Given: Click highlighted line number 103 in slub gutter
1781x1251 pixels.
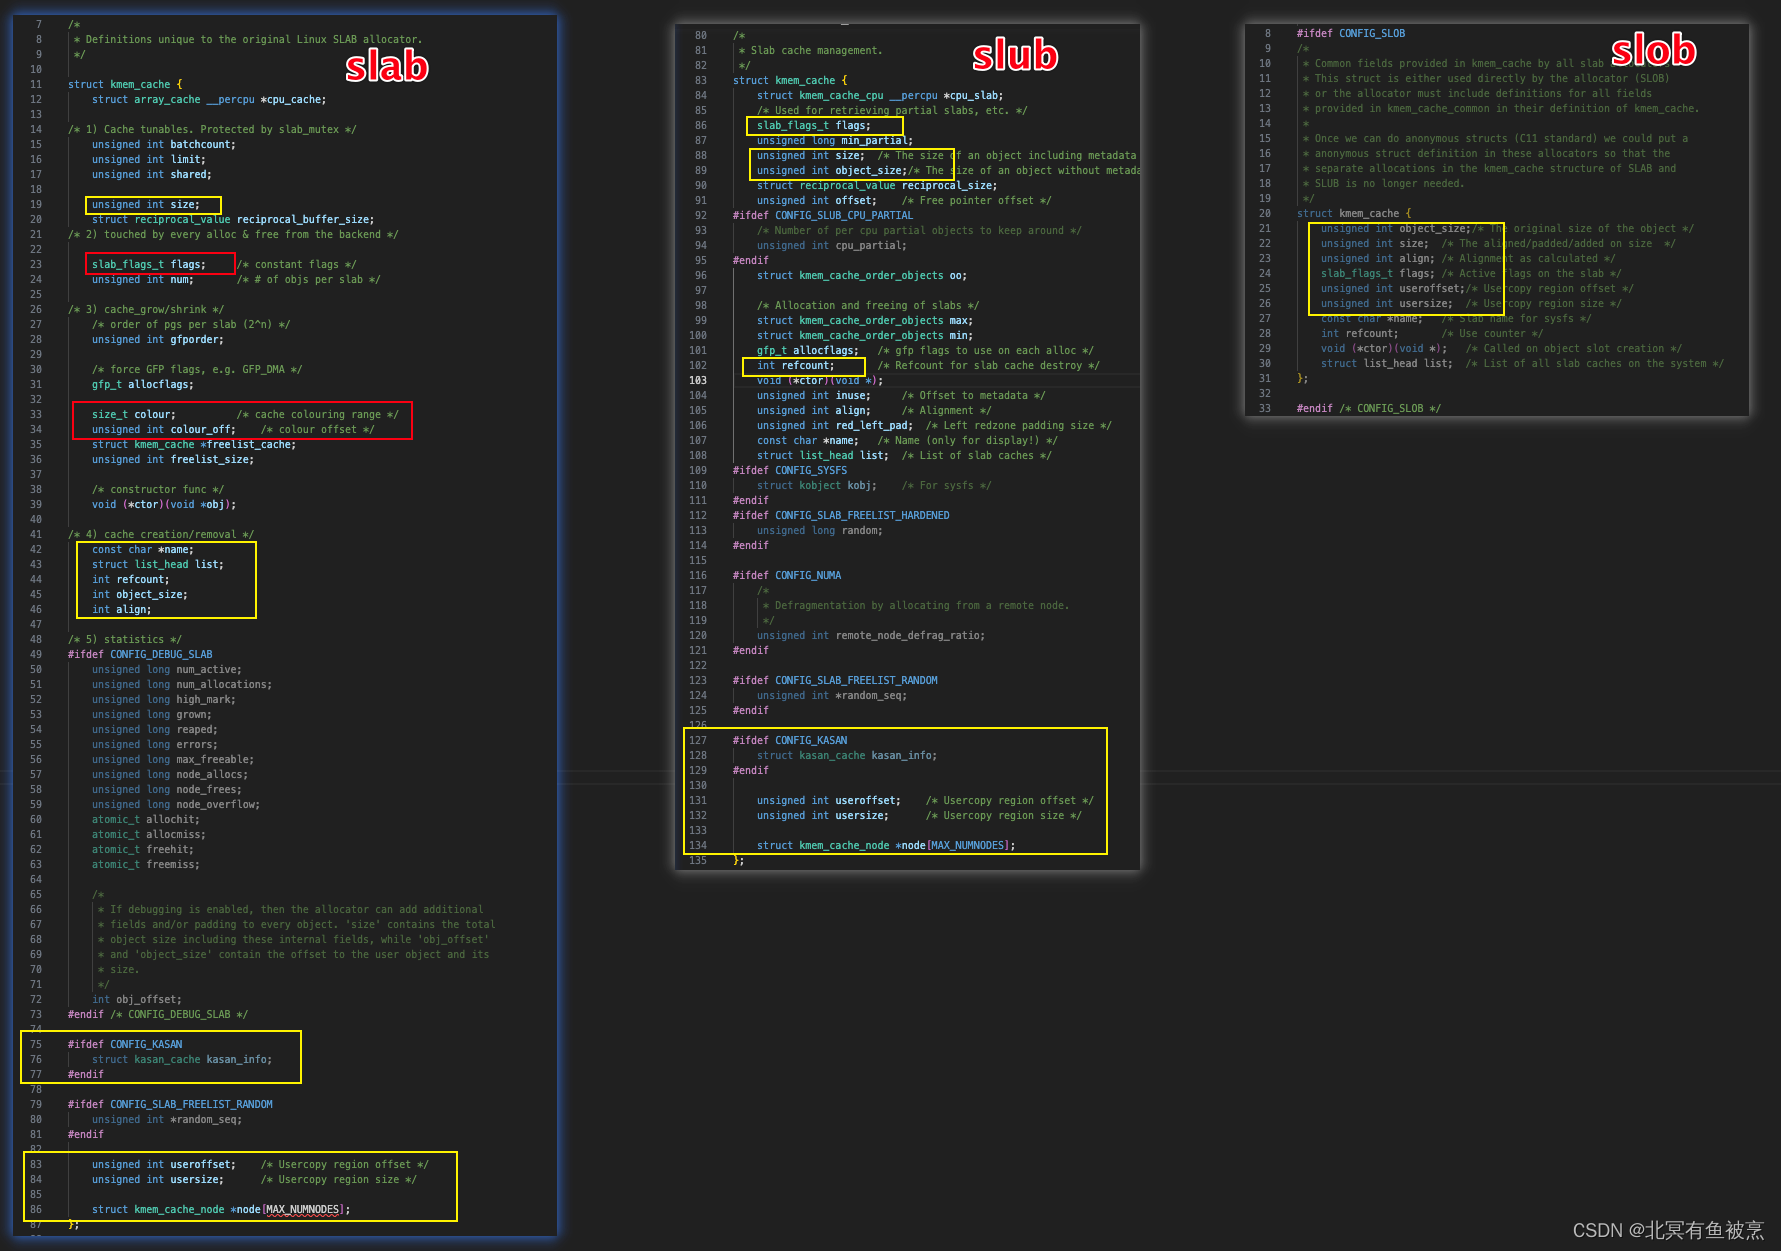Looking at the screenshot, I should (x=698, y=380).
